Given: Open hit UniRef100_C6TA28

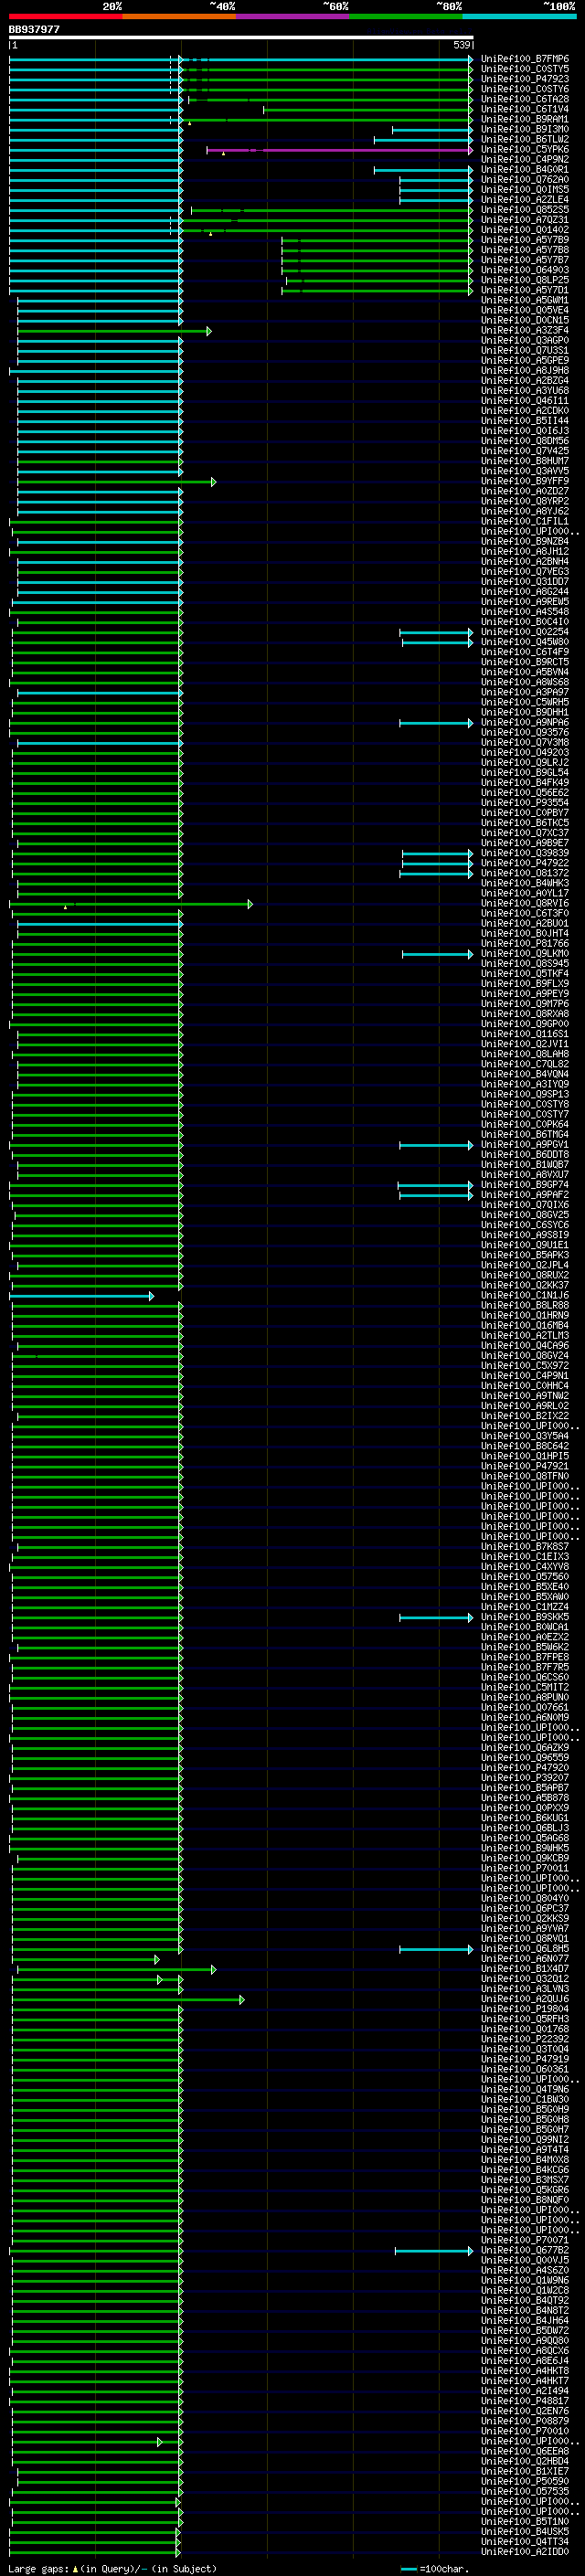Looking at the screenshot, I should 524,99.
